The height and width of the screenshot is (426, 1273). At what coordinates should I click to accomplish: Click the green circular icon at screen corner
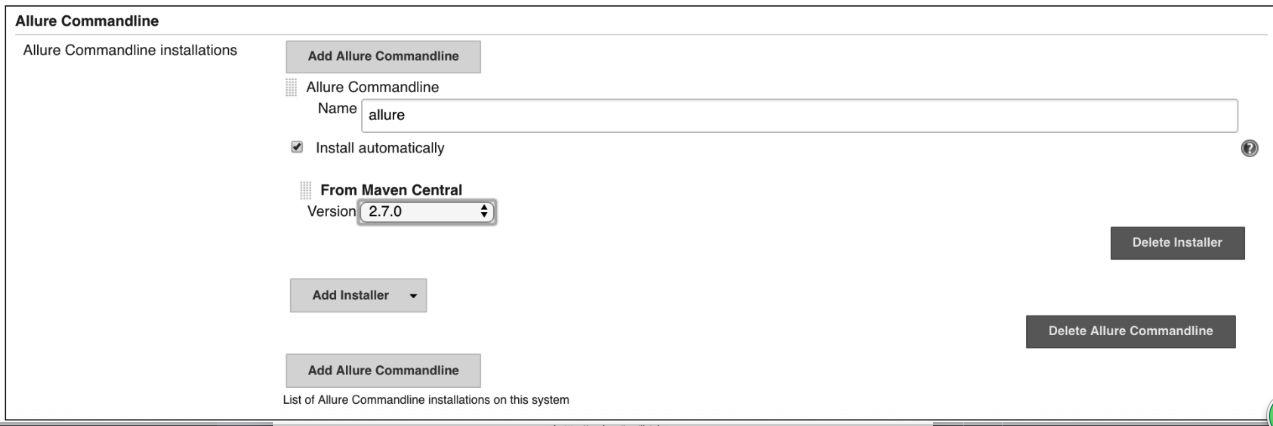tap(1268, 410)
